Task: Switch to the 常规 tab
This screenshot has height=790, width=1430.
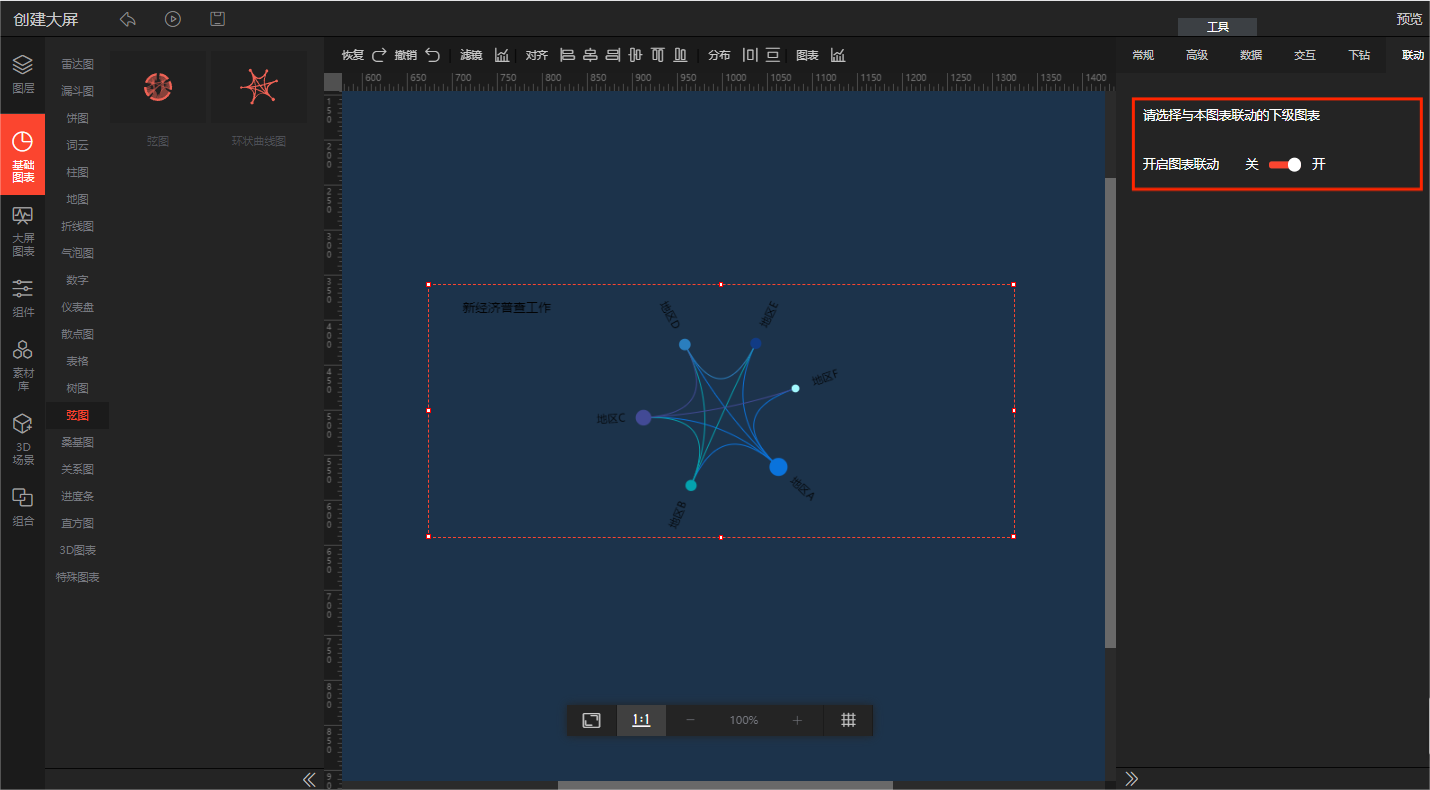Action: 1143,55
